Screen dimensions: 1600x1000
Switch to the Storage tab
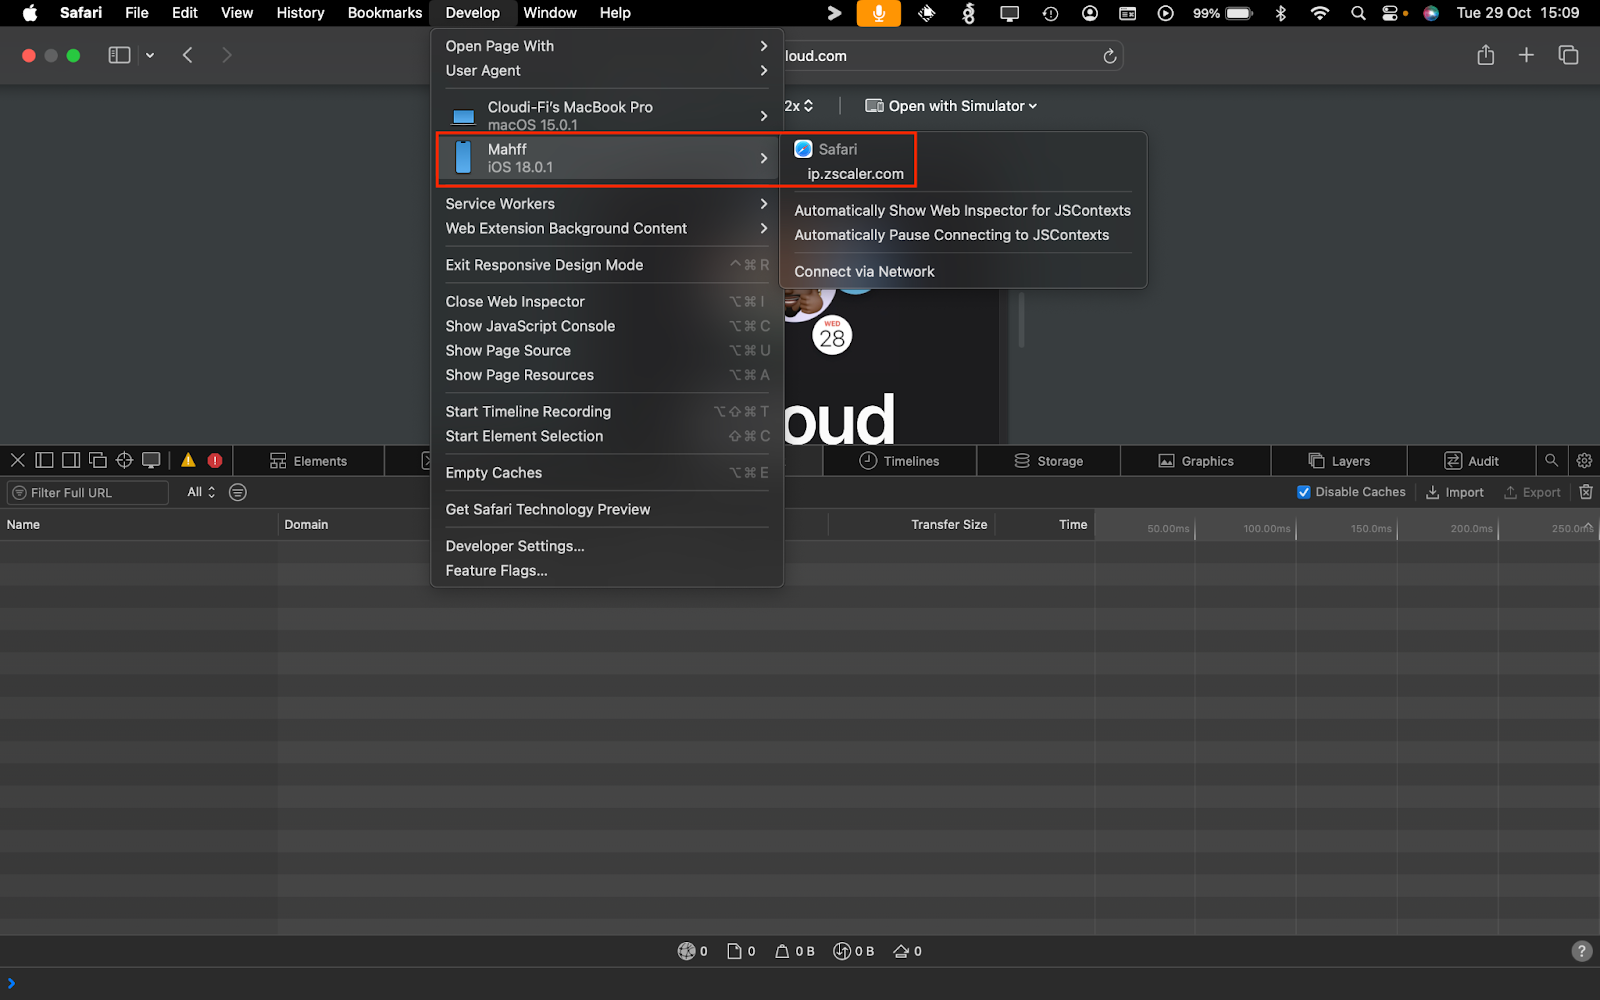coord(1049,461)
